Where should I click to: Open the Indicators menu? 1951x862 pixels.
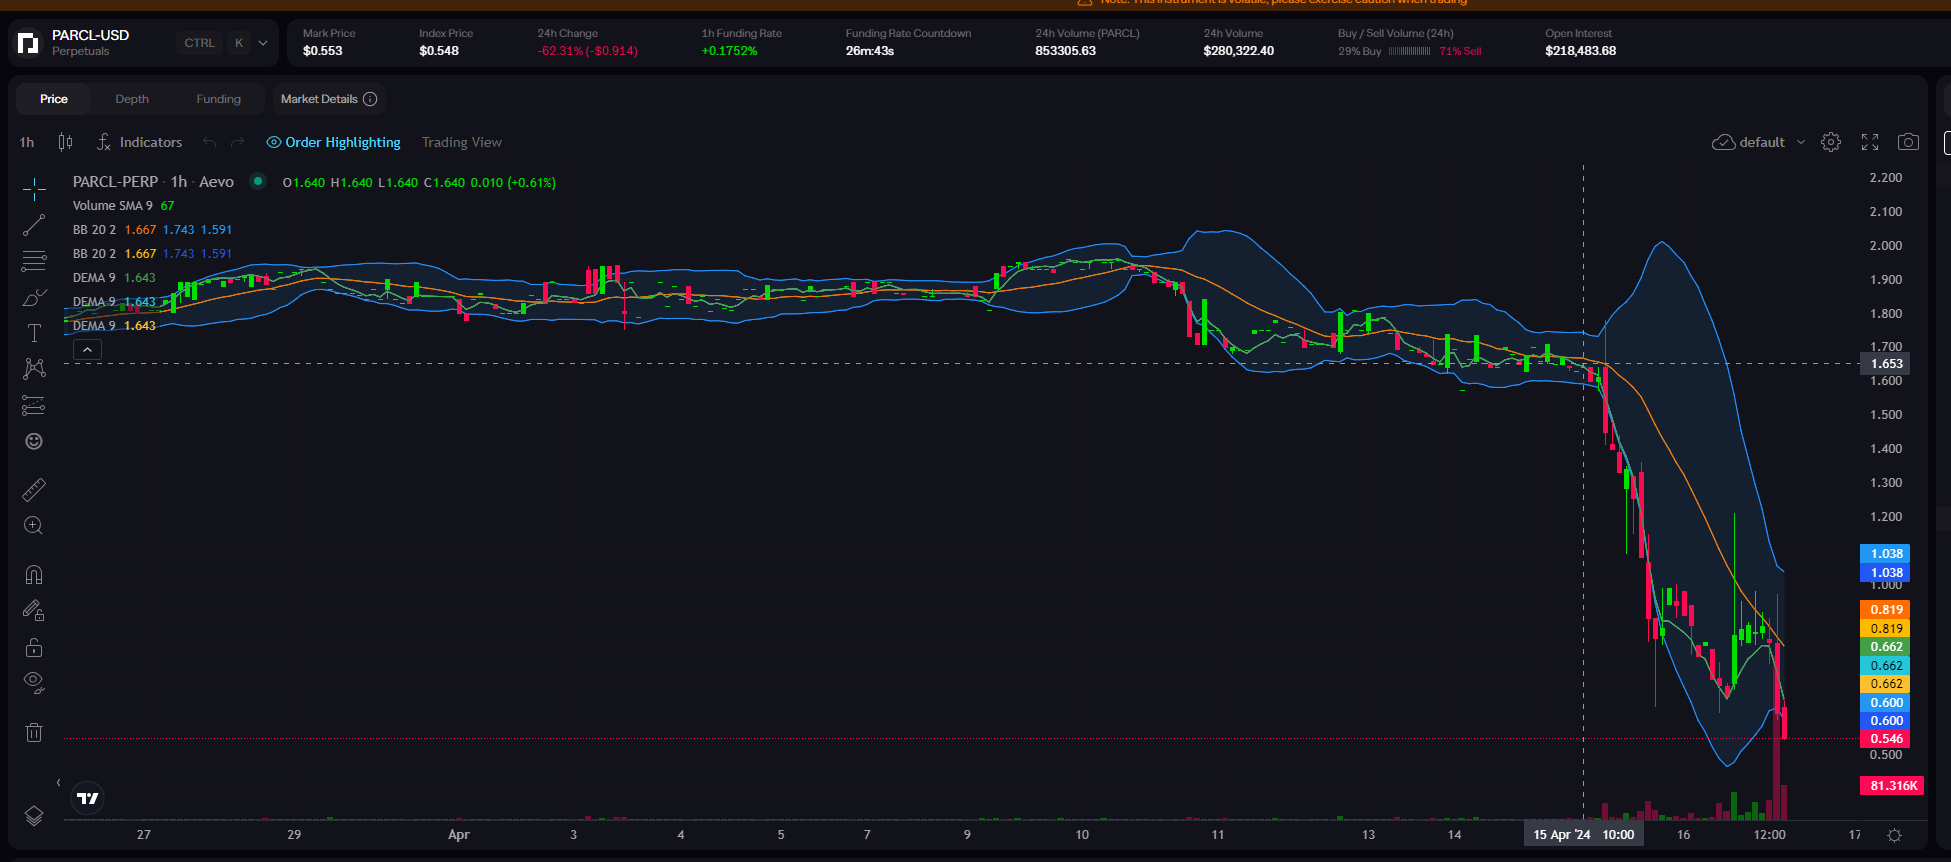[x=140, y=142]
